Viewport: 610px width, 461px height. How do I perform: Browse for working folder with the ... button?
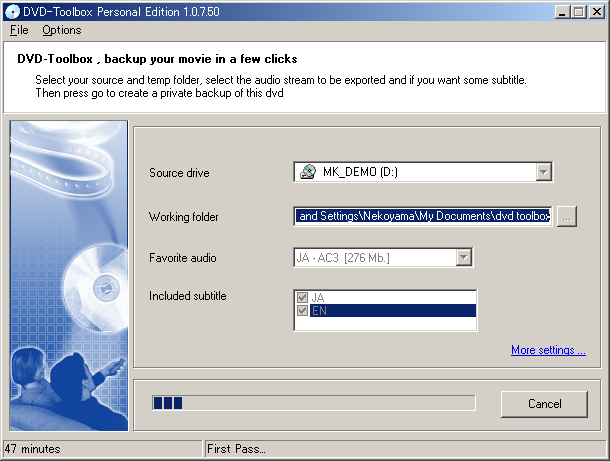[x=567, y=217]
